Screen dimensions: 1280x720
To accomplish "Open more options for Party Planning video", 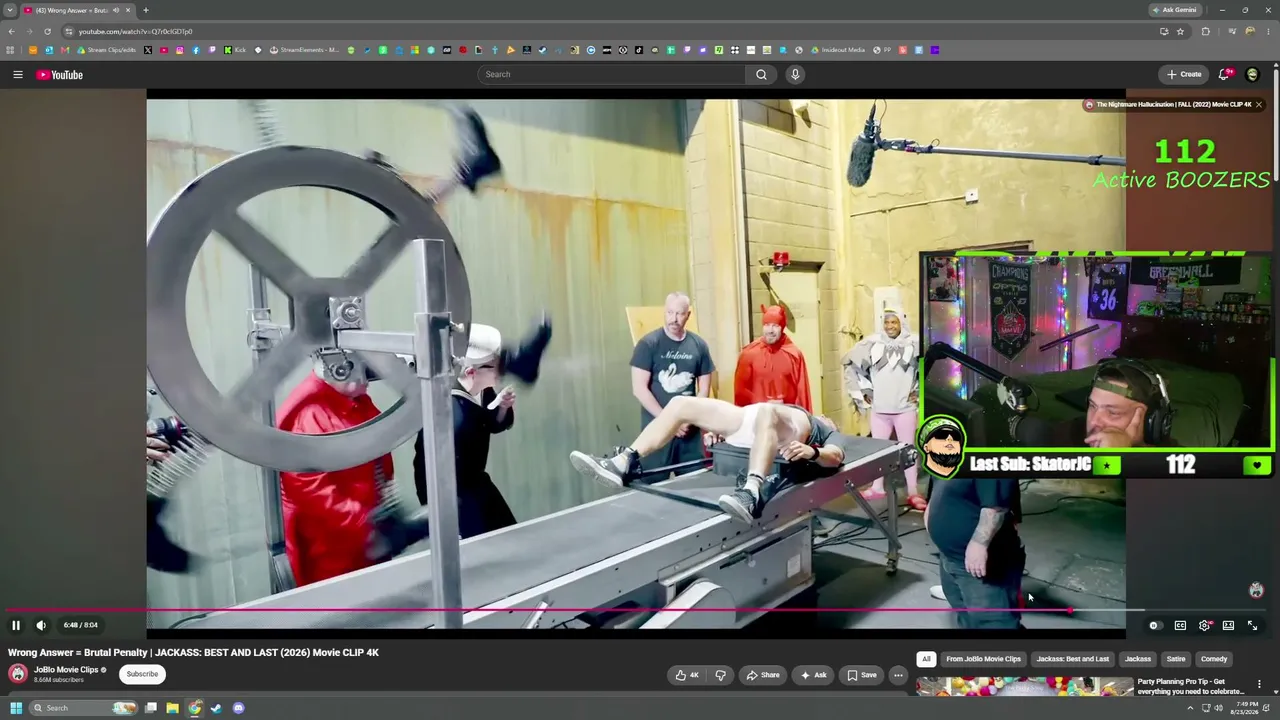I will coord(1259,686).
